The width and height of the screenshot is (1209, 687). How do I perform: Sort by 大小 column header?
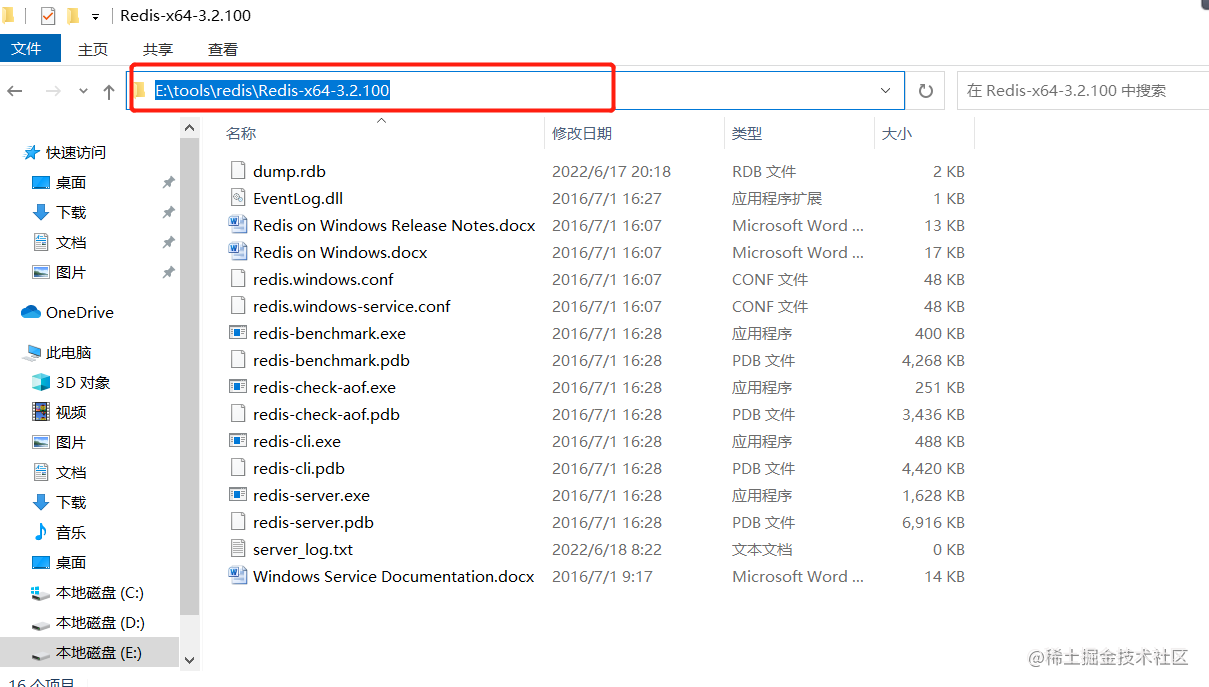[x=897, y=133]
